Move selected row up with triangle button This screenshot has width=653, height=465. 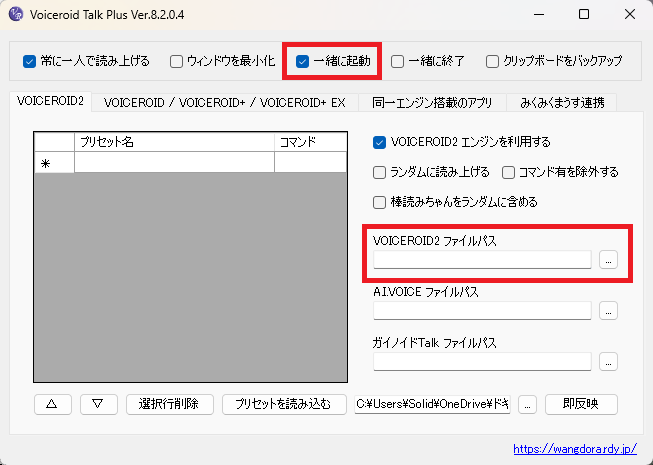[x=53, y=404]
